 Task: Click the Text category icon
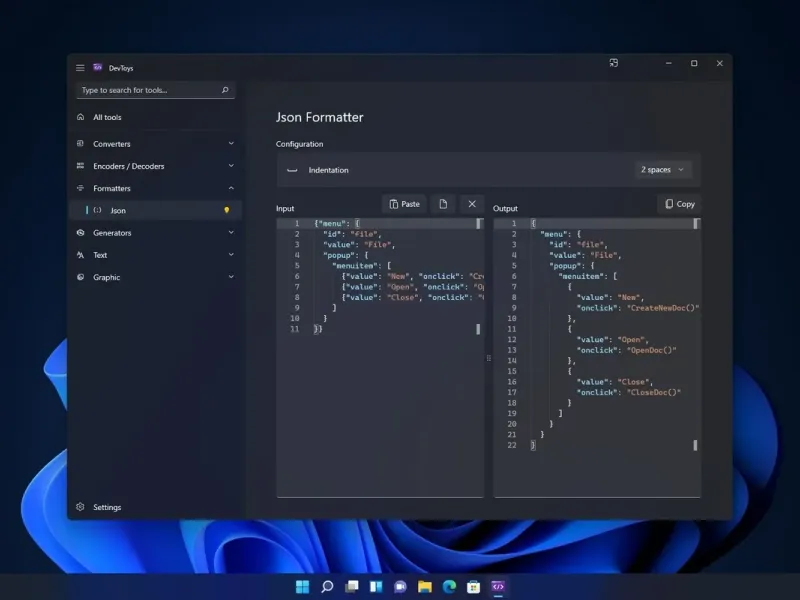click(x=81, y=255)
